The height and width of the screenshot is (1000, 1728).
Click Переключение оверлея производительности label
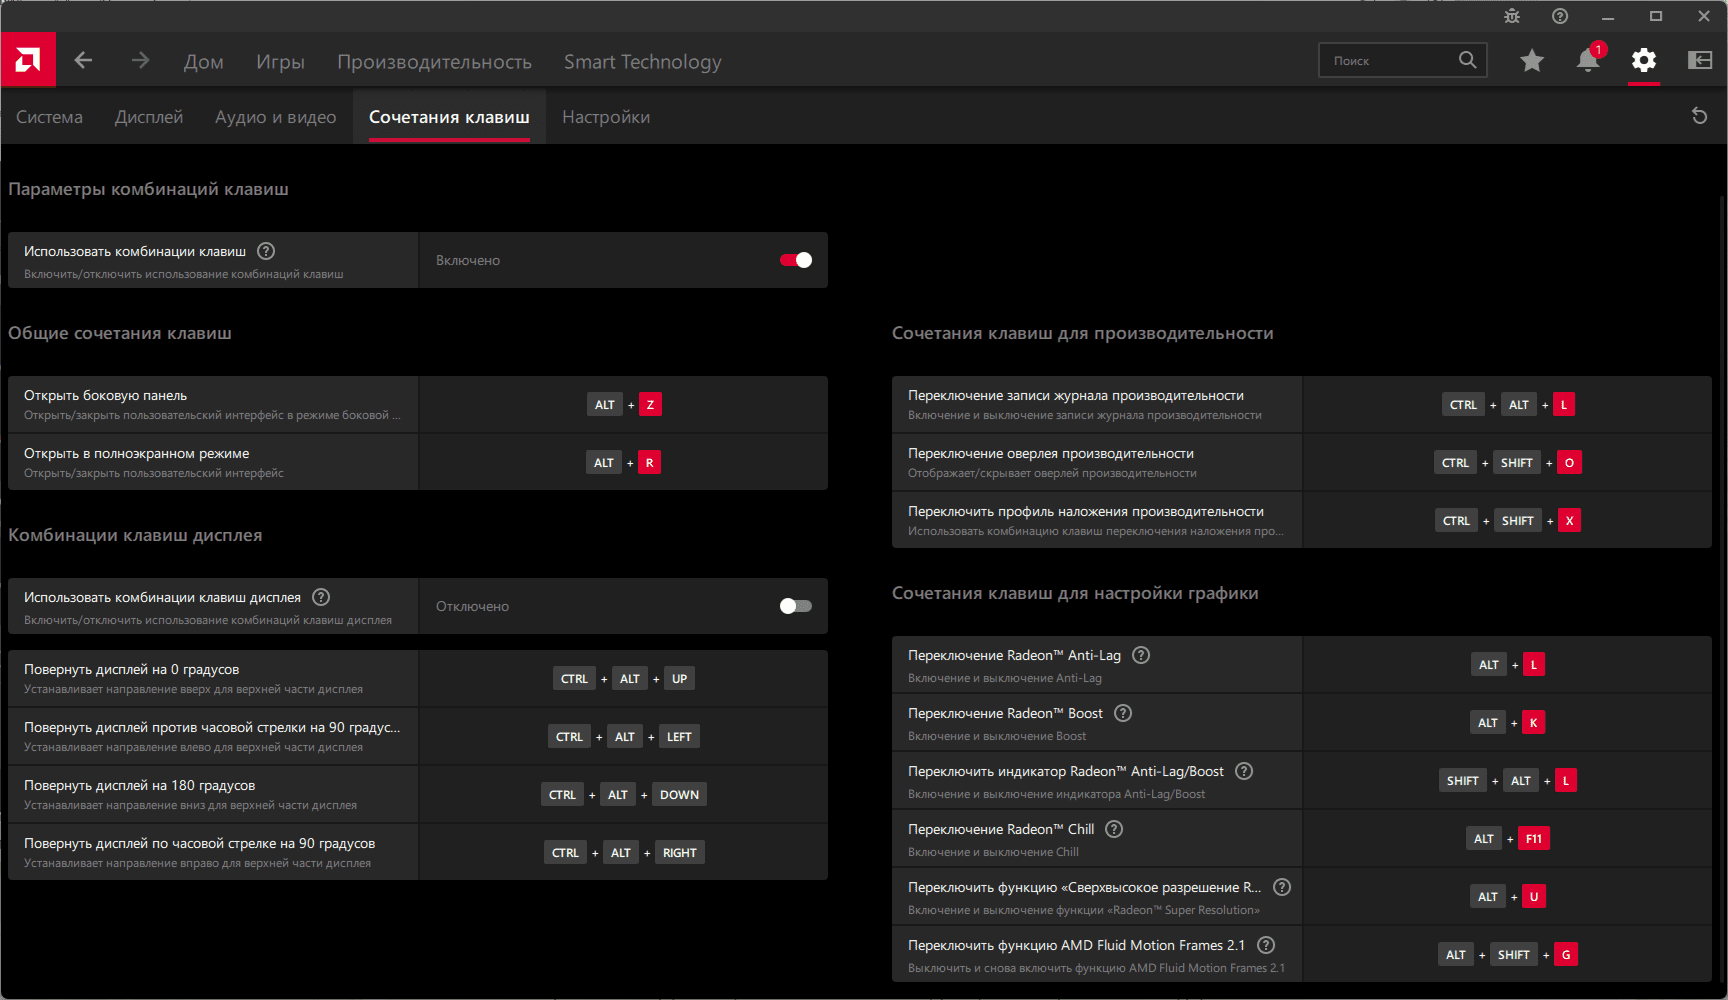point(1051,454)
